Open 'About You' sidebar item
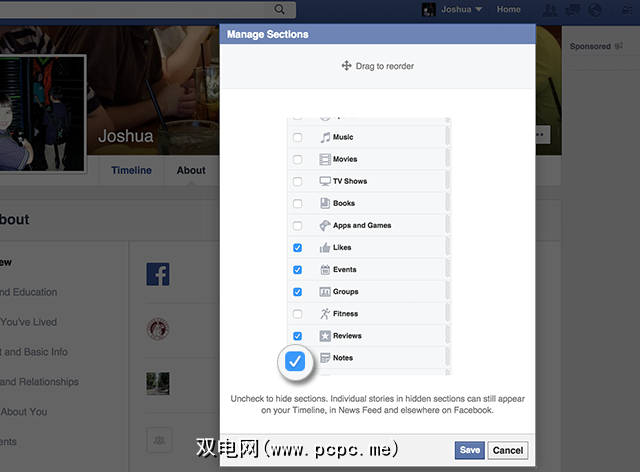Screen dimensions: 640x472 coord(24,412)
